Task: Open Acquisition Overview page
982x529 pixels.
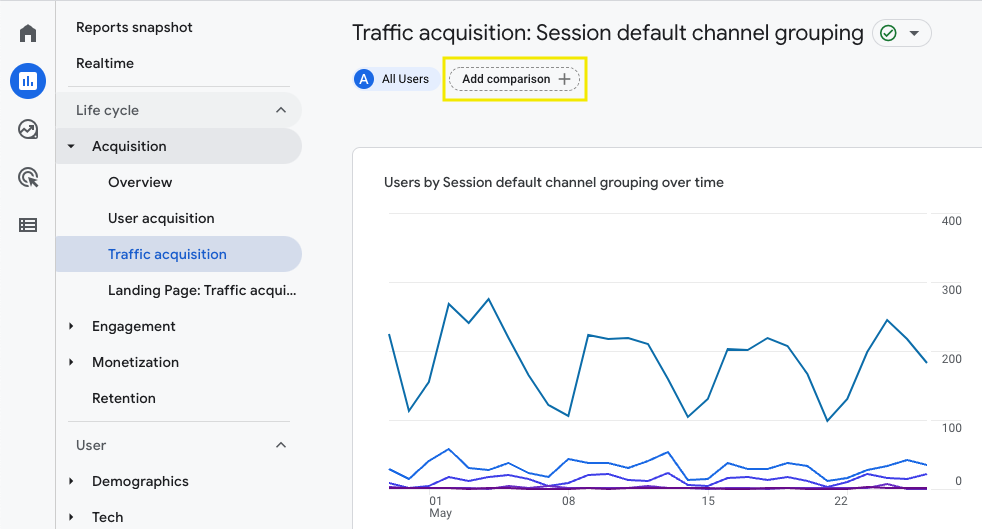Action: click(x=140, y=182)
